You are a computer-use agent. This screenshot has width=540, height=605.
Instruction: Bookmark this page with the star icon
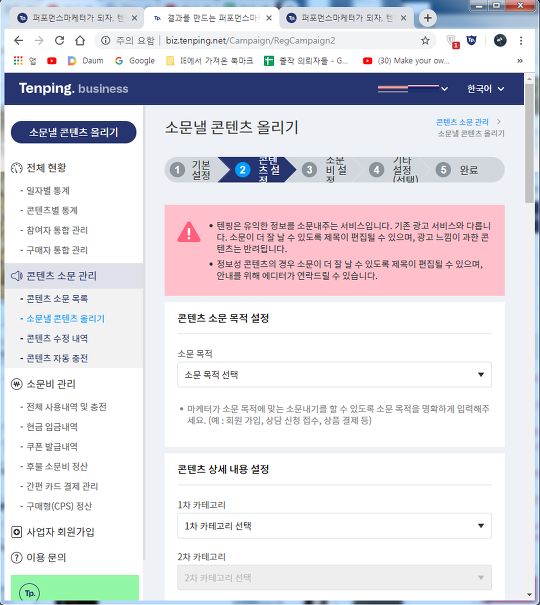(425, 41)
